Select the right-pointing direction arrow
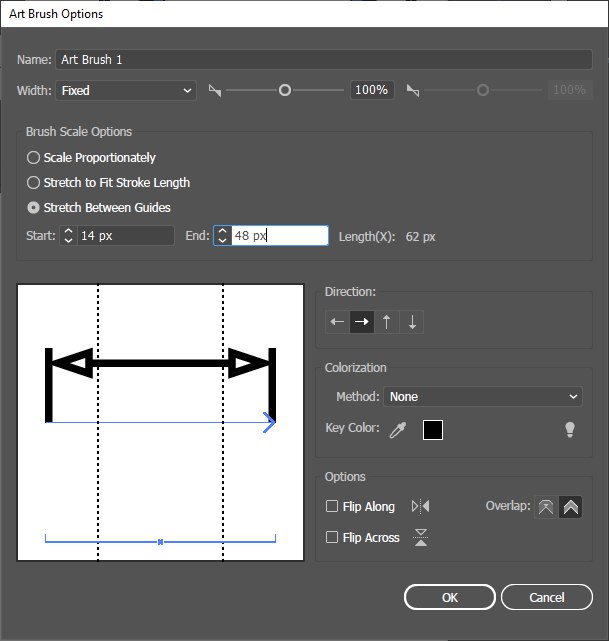The height and width of the screenshot is (641, 609). tap(362, 322)
